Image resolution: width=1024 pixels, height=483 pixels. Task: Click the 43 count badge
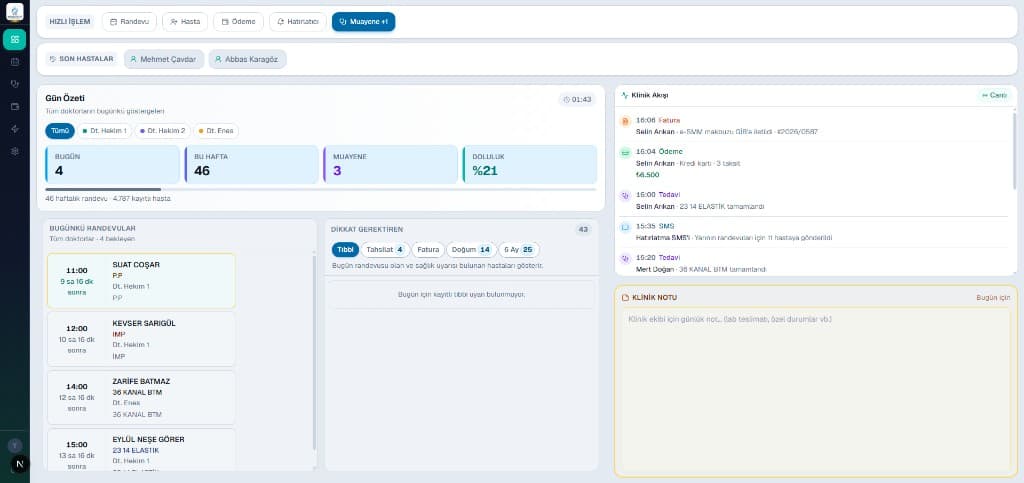coord(583,229)
